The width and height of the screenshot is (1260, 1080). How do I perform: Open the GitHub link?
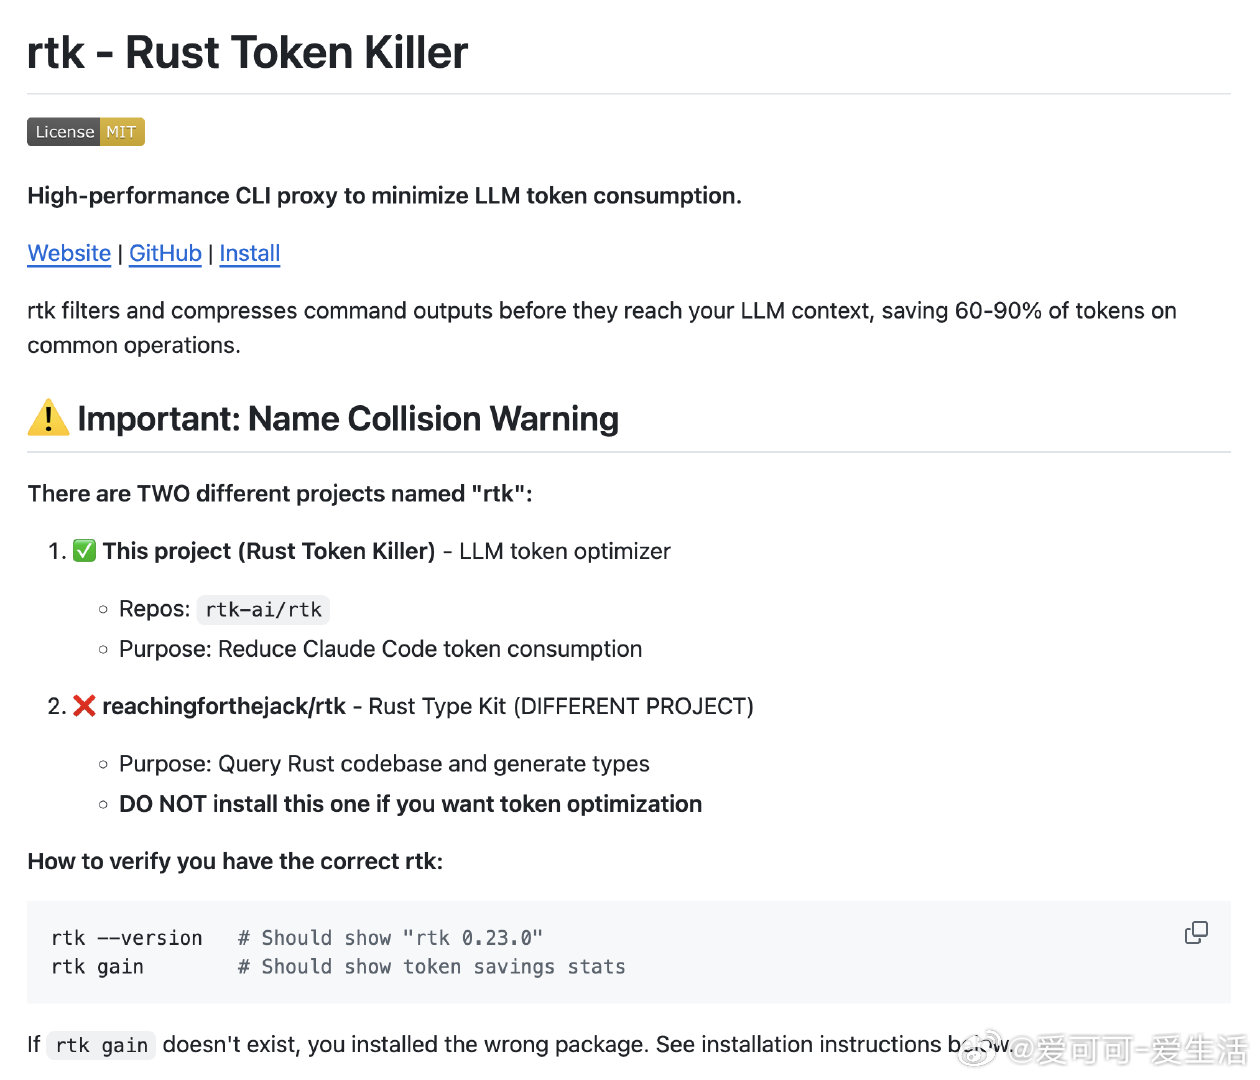165,253
